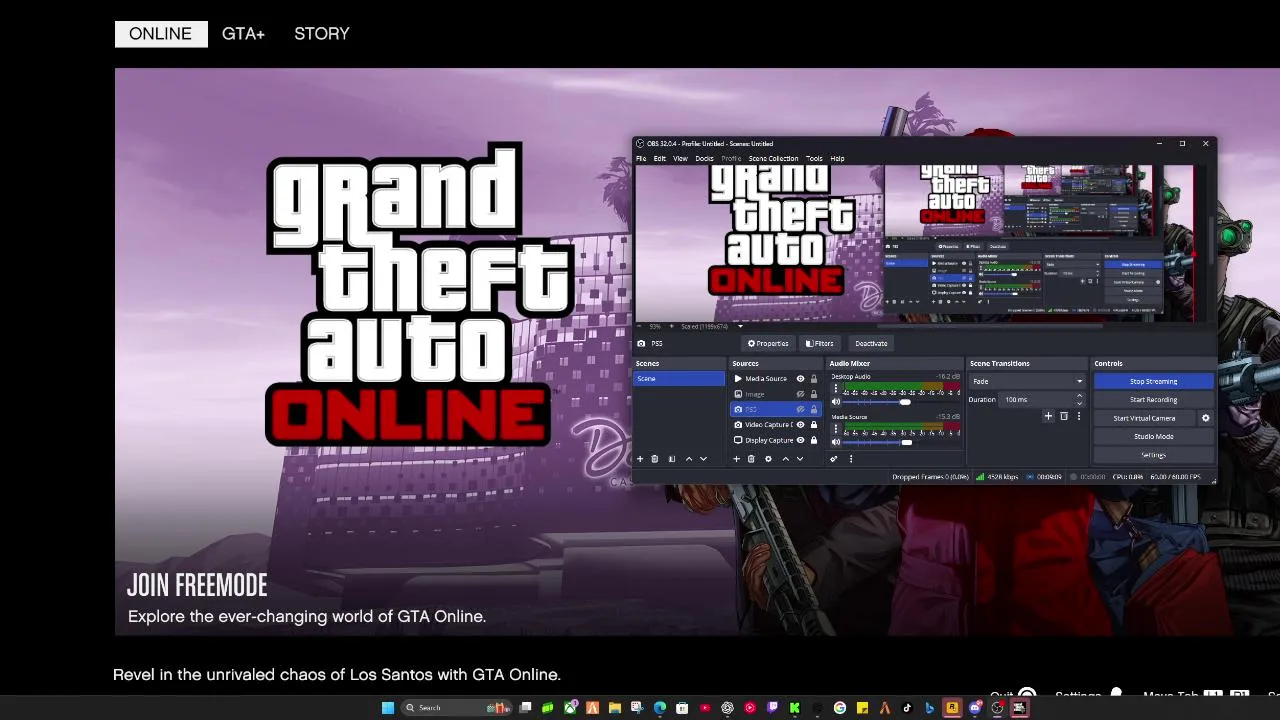
Task: Open source properties gear in Sources toolbar
Action: point(768,459)
